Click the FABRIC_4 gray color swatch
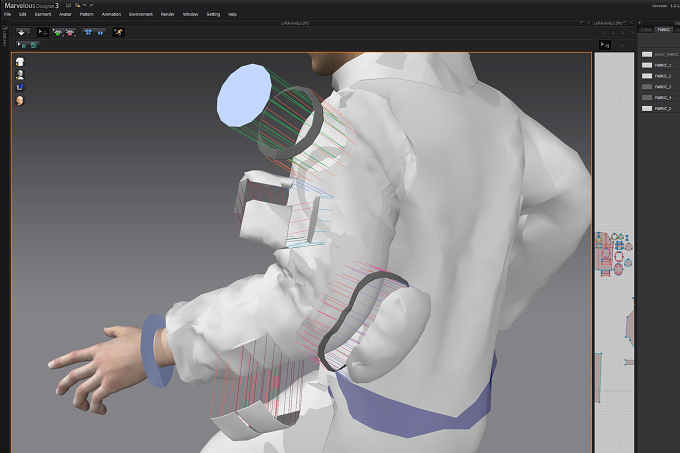Viewport: 680px width, 453px height. click(x=647, y=98)
